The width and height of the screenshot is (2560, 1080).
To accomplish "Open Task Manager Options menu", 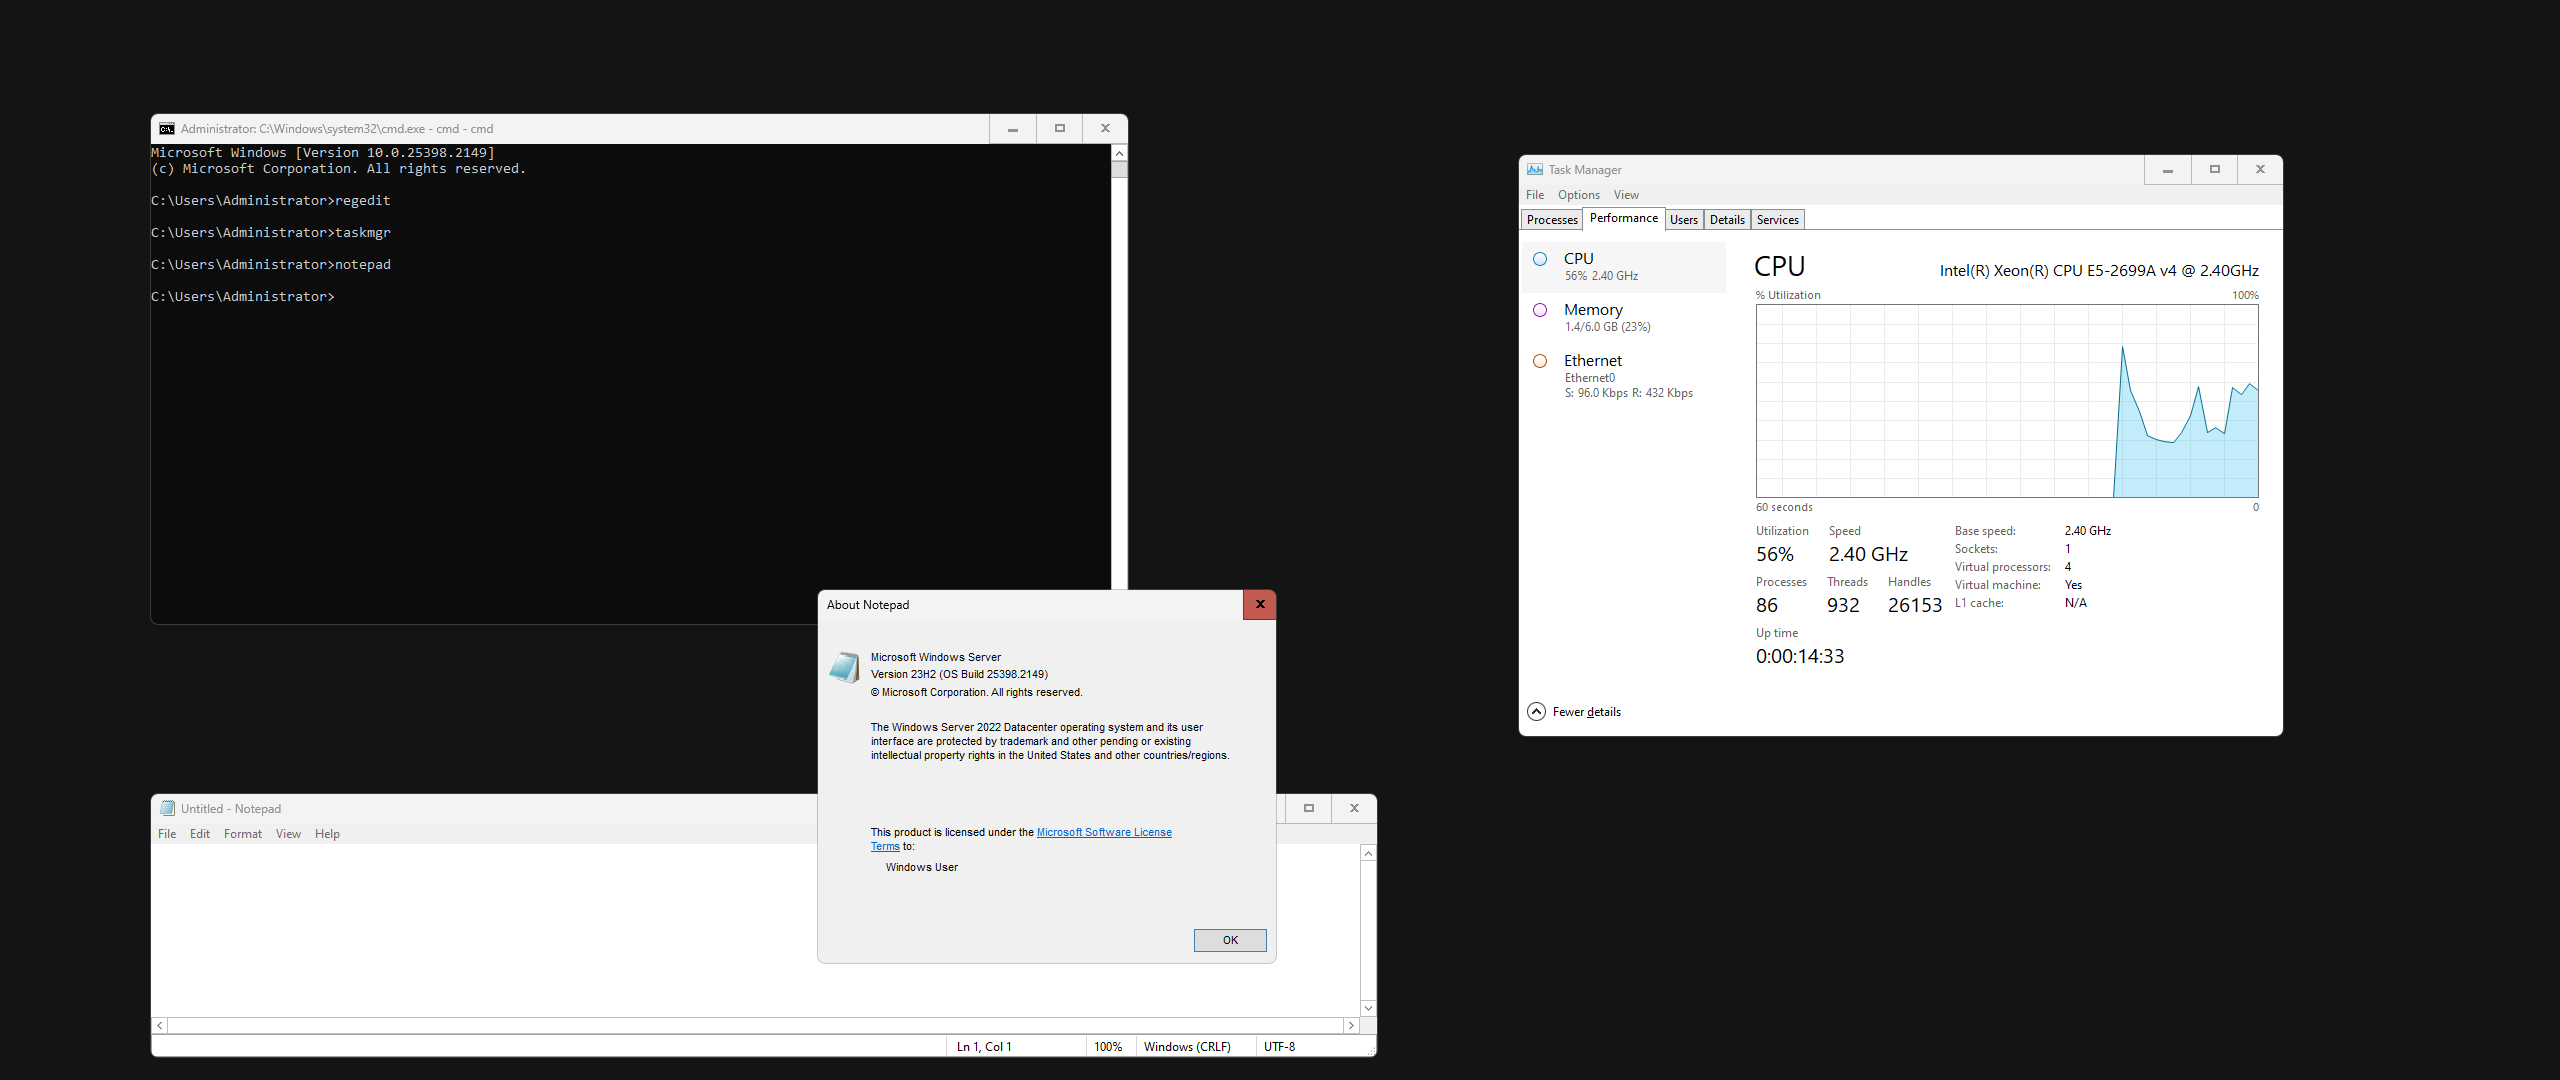I will [1578, 195].
